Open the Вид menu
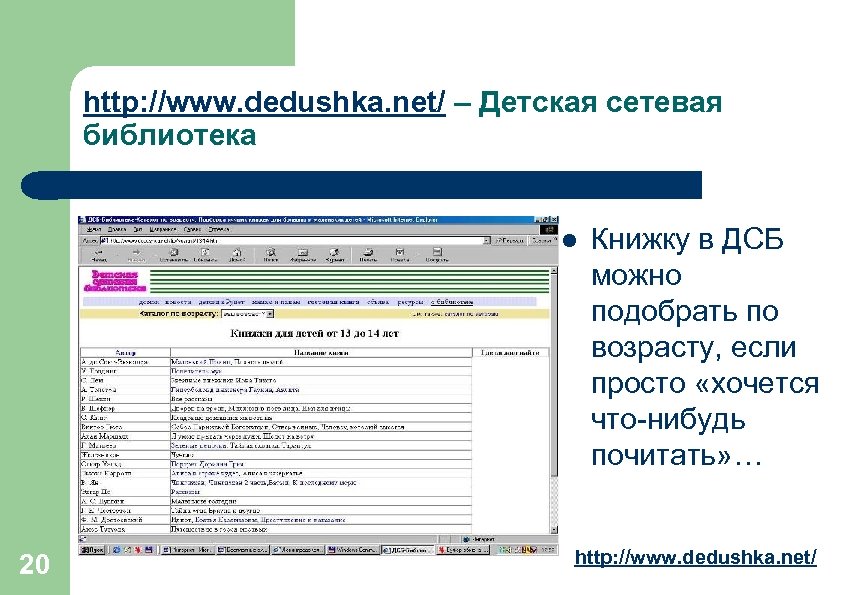 click(135, 228)
